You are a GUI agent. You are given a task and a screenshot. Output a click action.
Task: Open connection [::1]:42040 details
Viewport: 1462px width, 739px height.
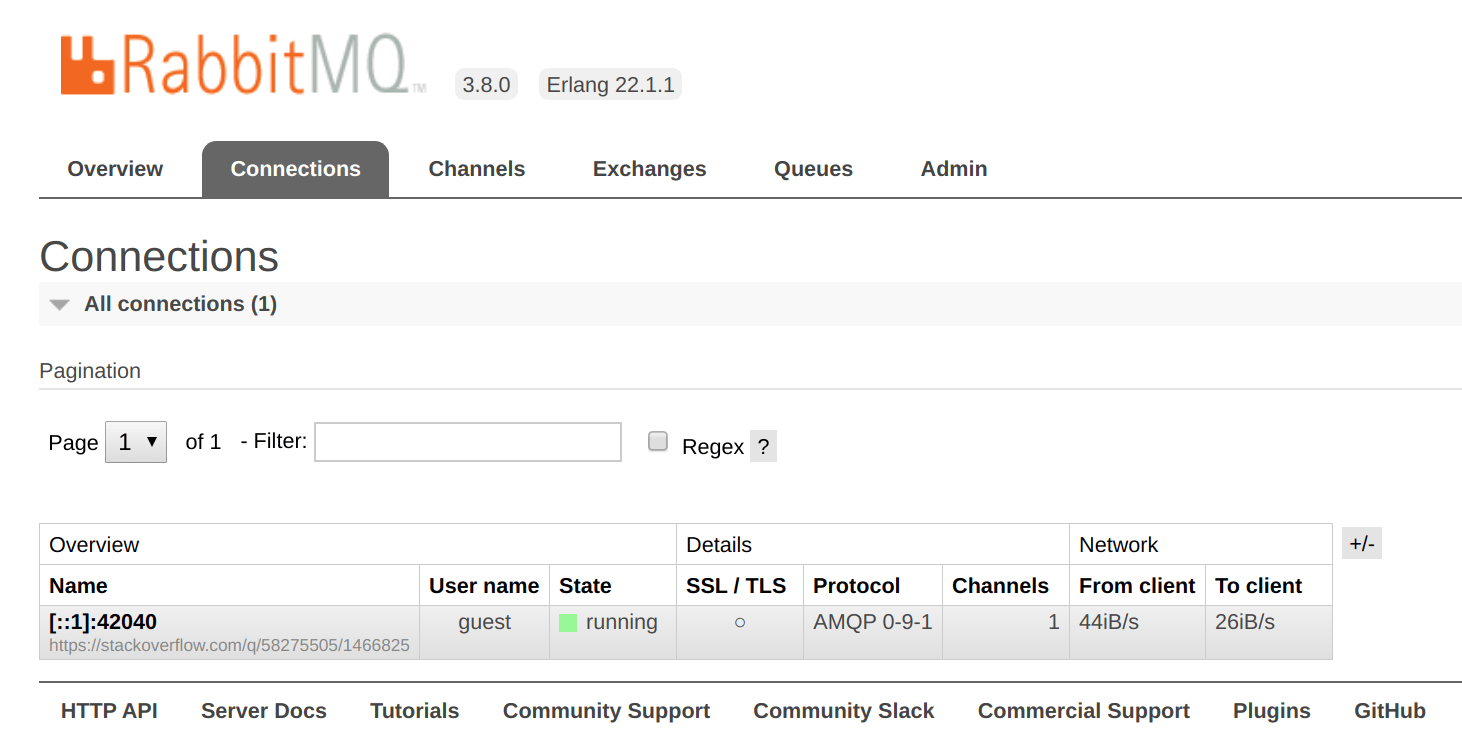tap(103, 622)
